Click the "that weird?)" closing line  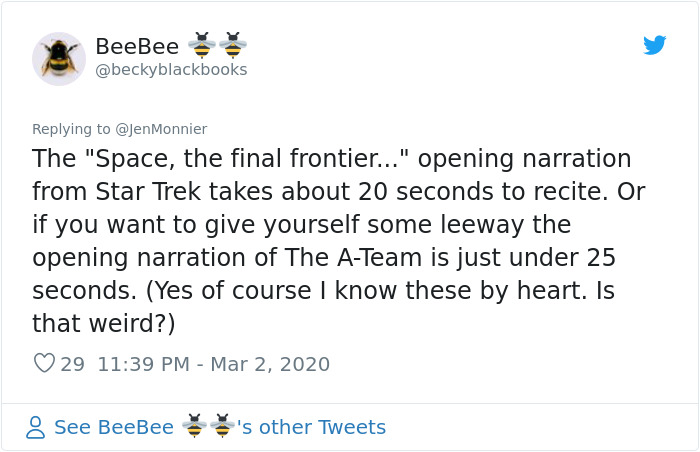[104, 323]
